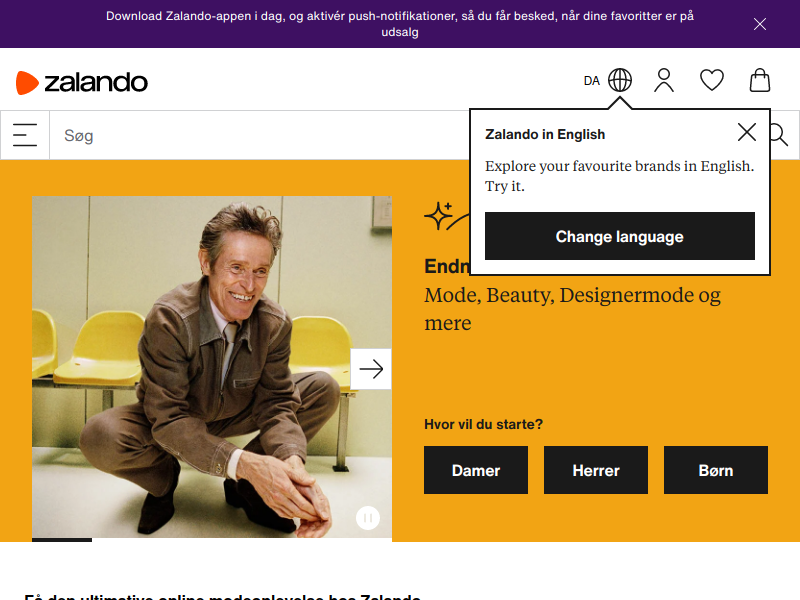Click the Change language button
The height and width of the screenshot is (600, 800).
point(620,236)
